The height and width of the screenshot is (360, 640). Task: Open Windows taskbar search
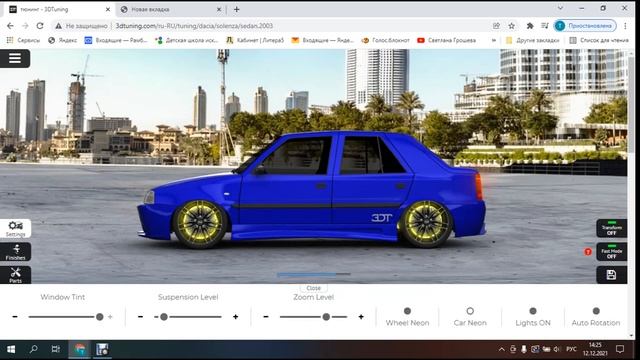[33, 349]
